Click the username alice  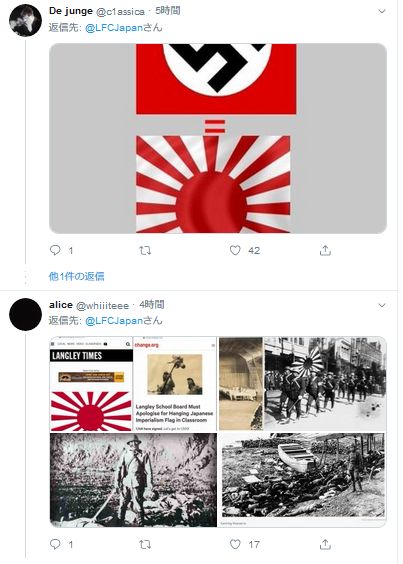(61, 305)
